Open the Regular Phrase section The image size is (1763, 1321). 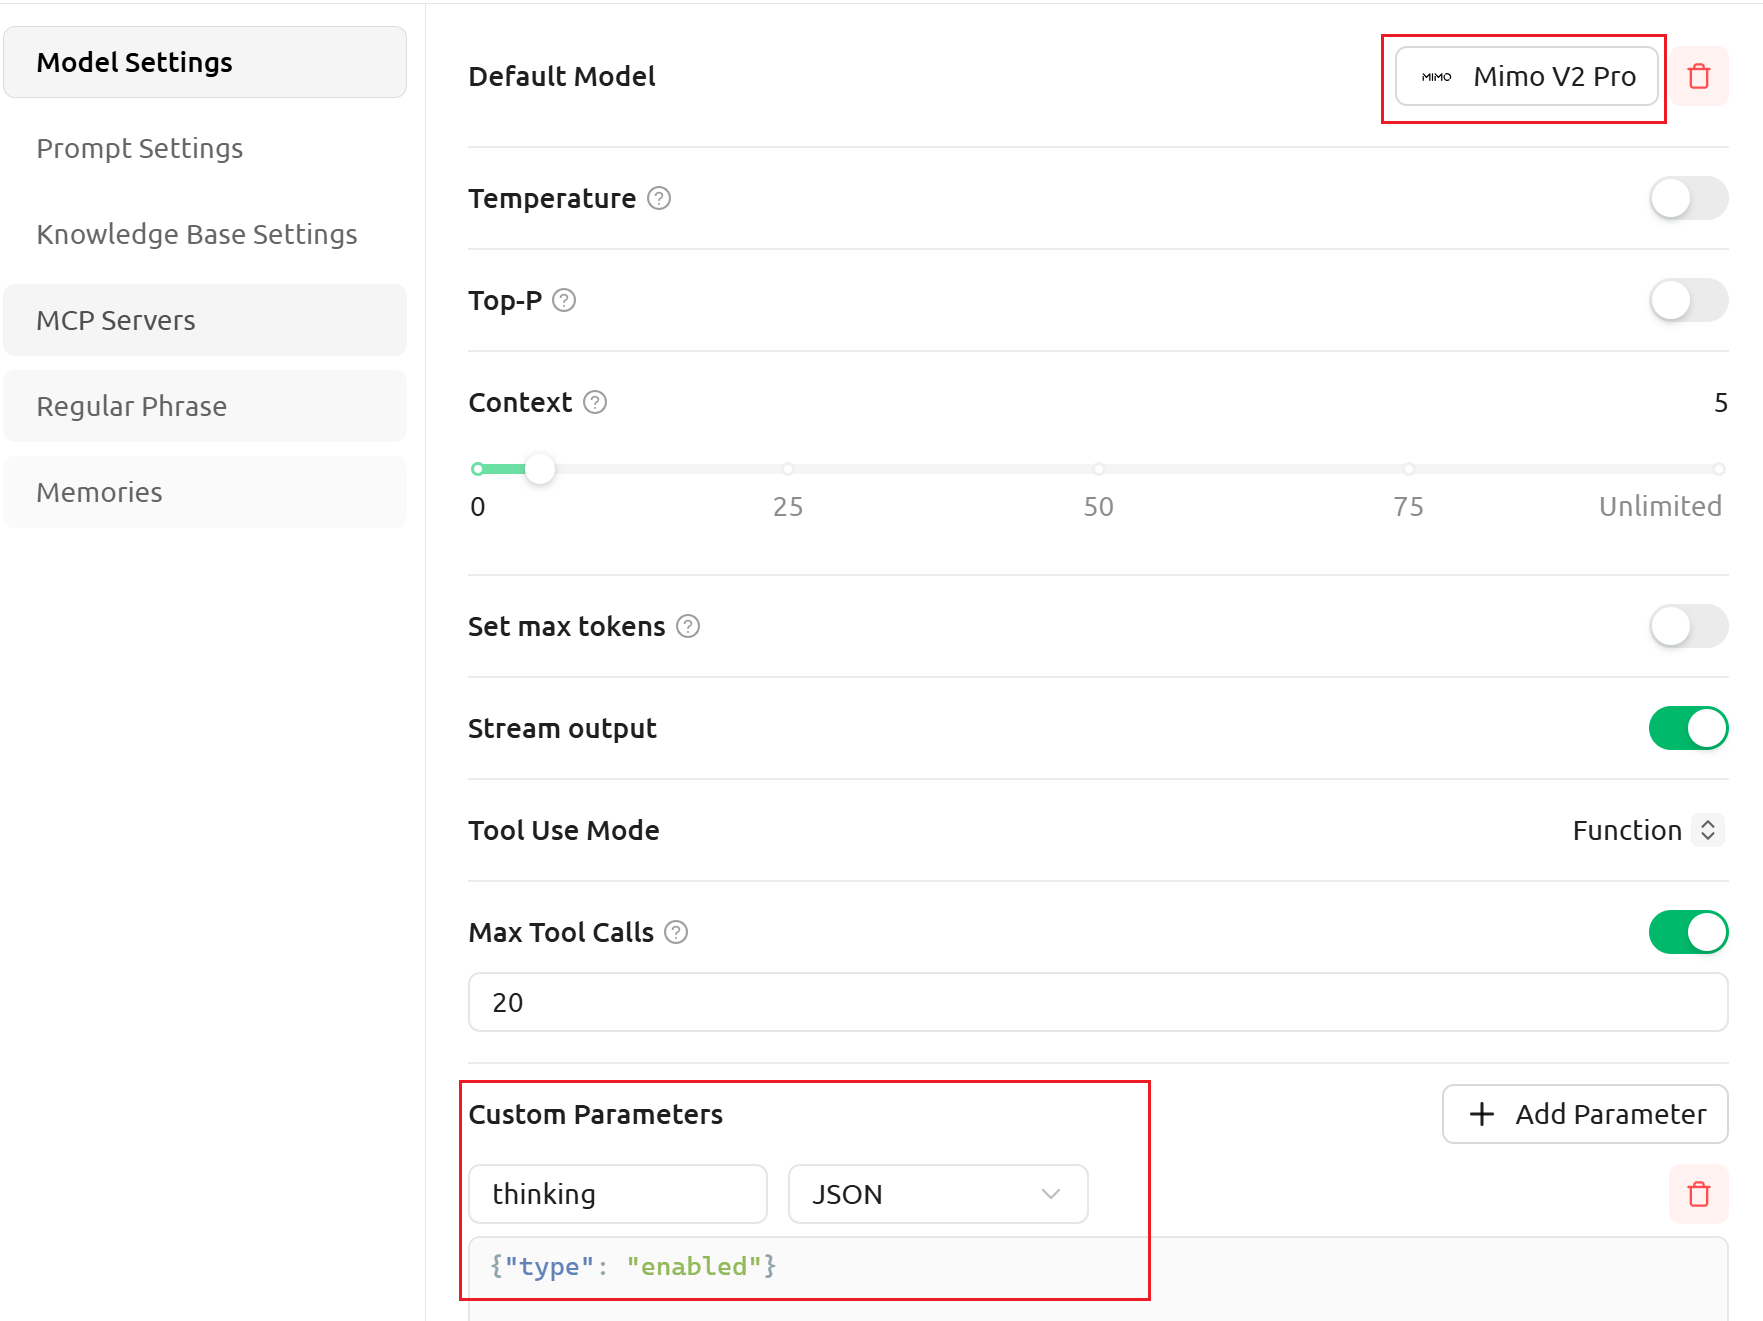[x=205, y=406]
